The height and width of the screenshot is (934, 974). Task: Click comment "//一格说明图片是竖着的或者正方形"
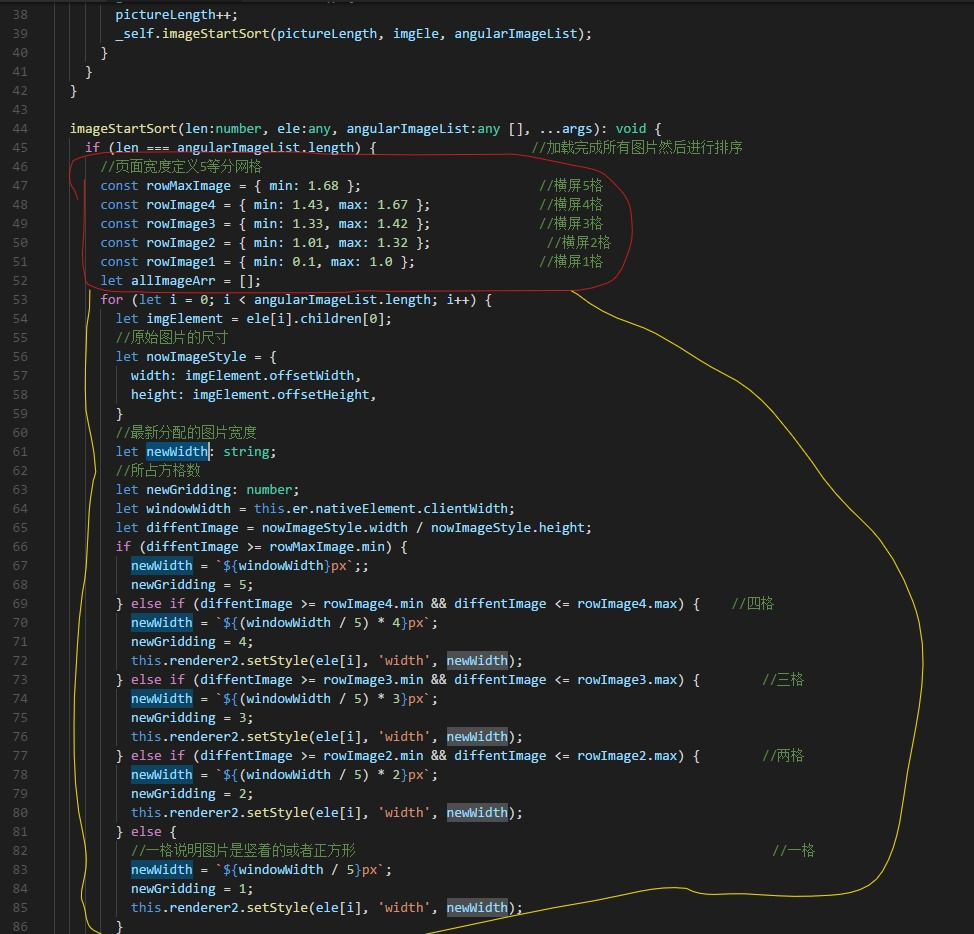click(243, 850)
